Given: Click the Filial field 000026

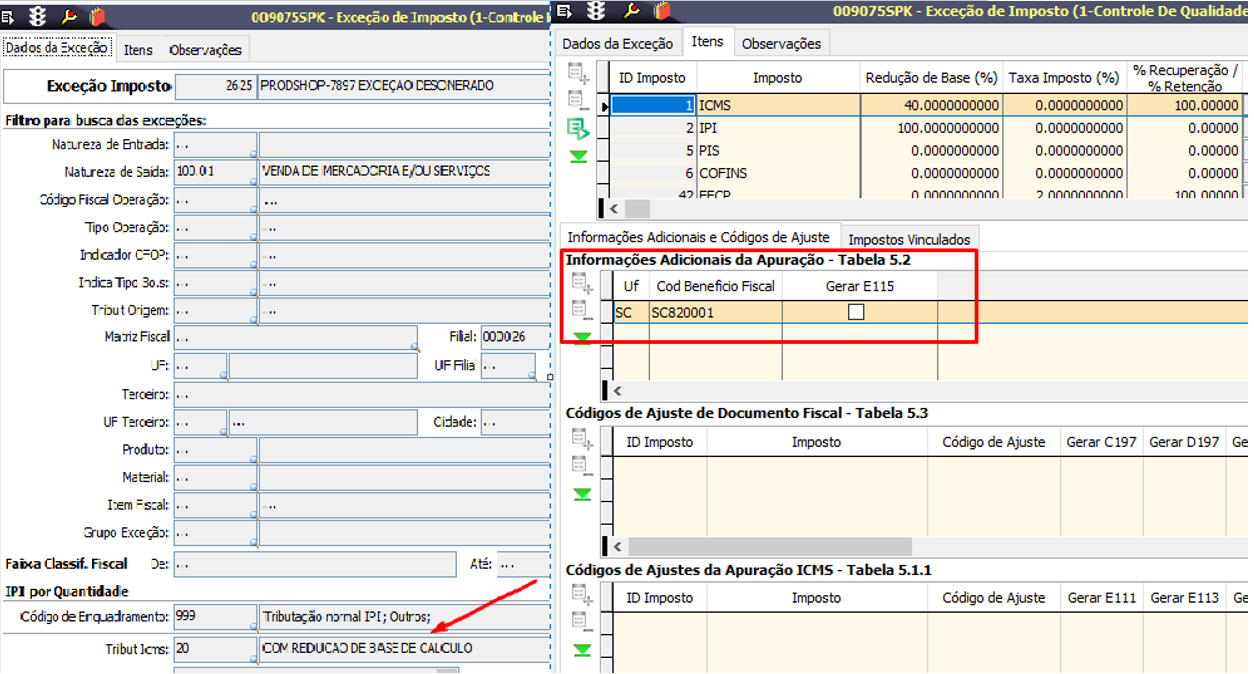Looking at the screenshot, I should click(515, 337).
